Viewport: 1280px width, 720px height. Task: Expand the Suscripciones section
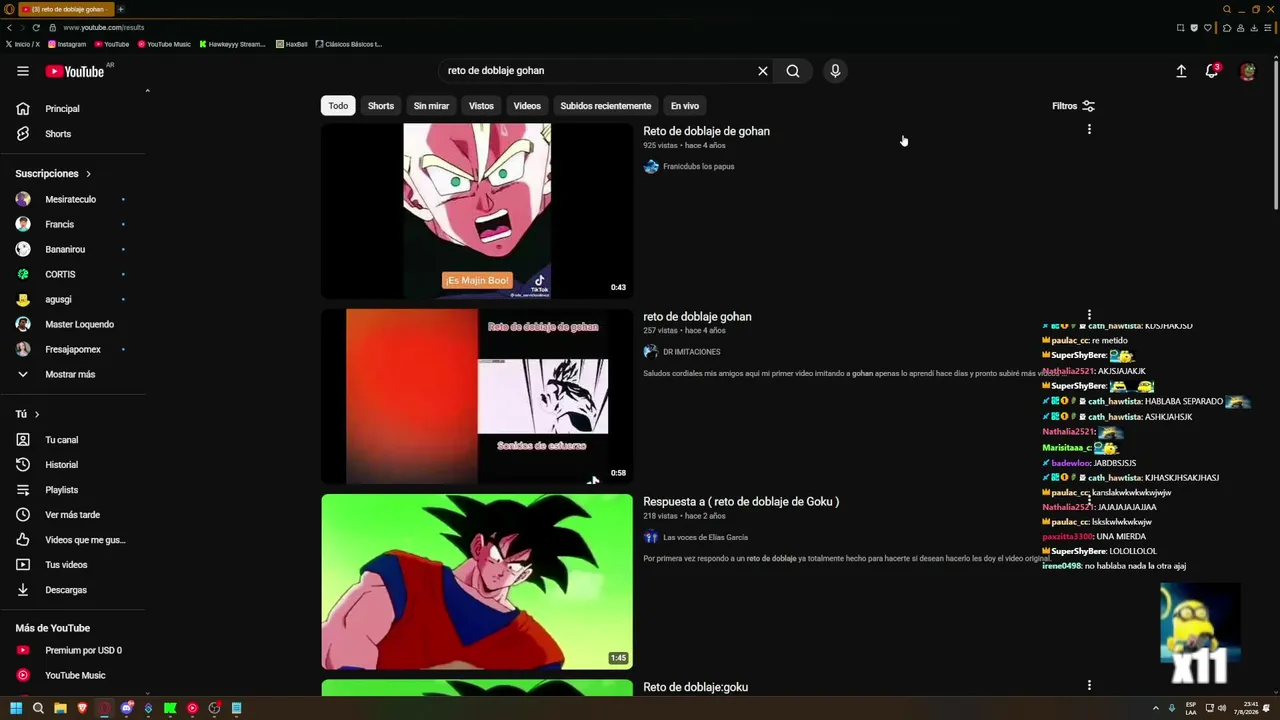[53, 174]
